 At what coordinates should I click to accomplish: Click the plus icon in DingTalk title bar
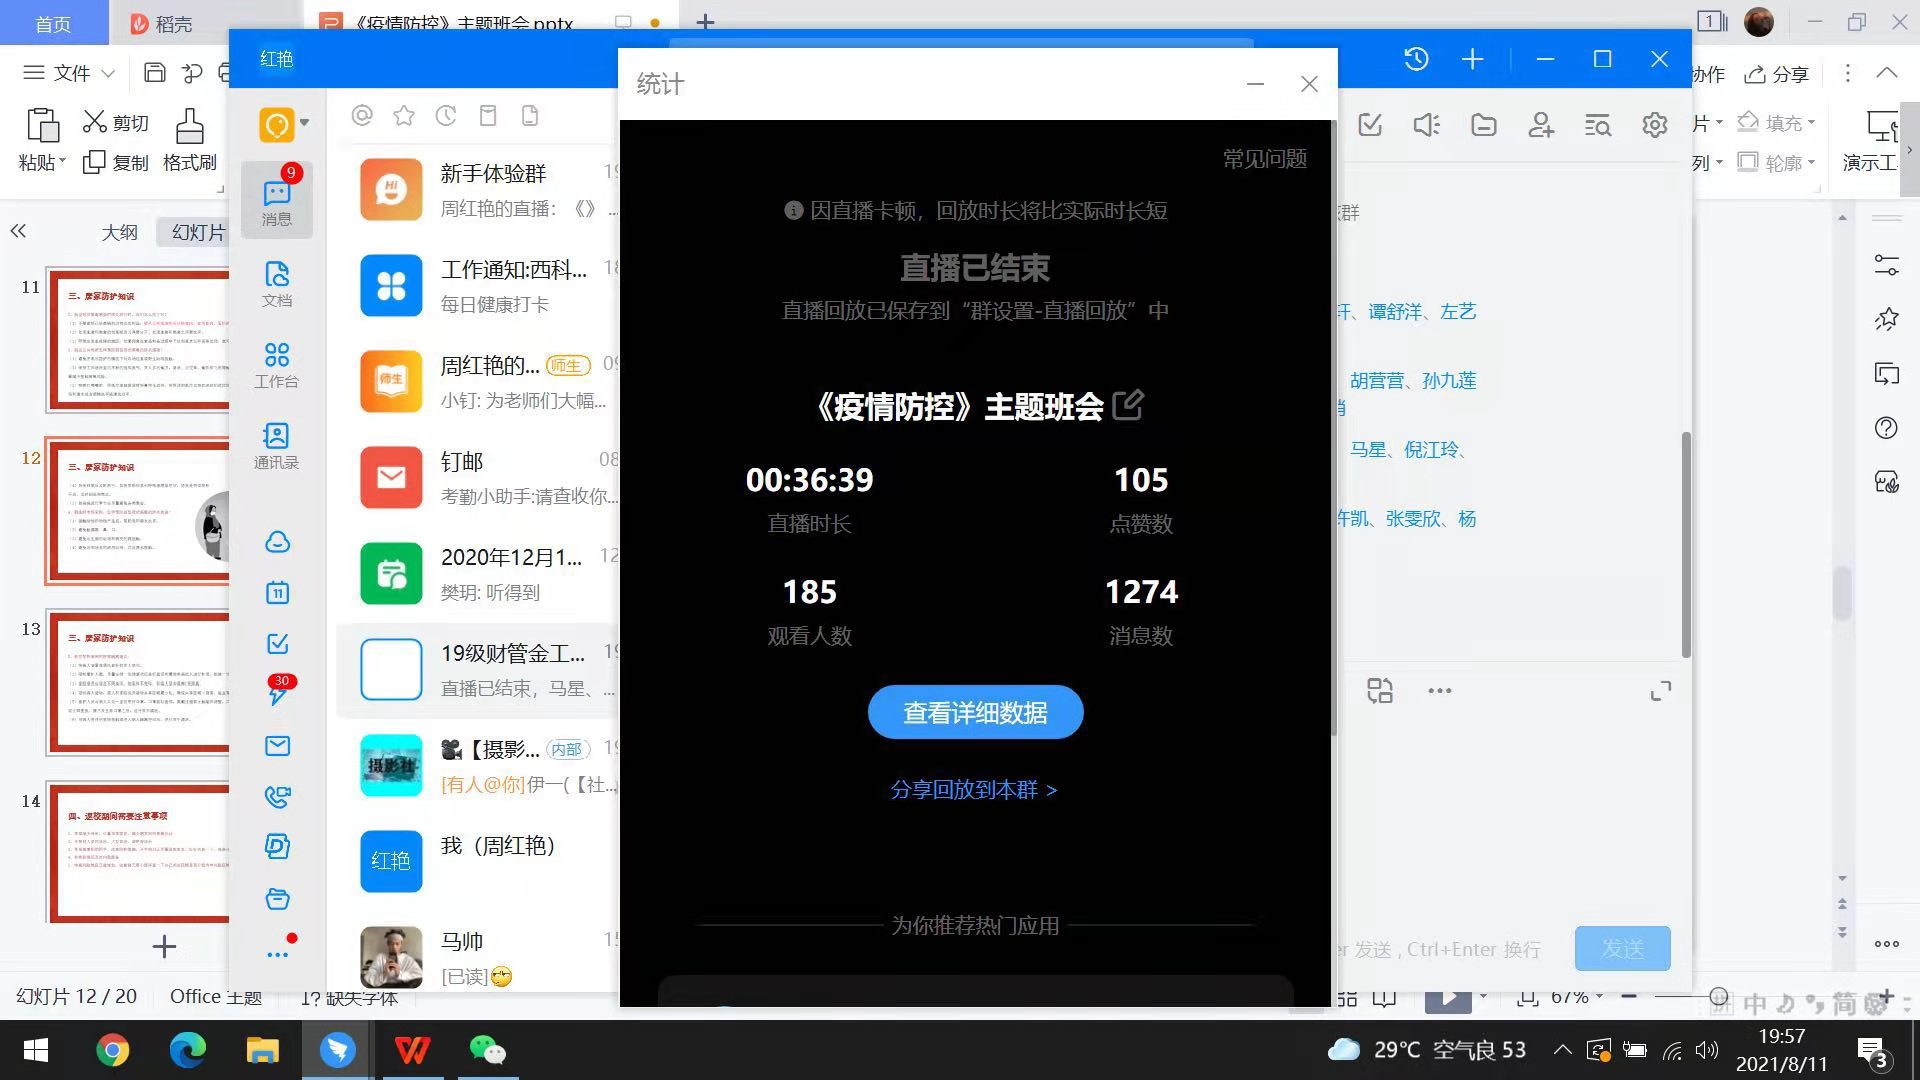pos(1472,59)
